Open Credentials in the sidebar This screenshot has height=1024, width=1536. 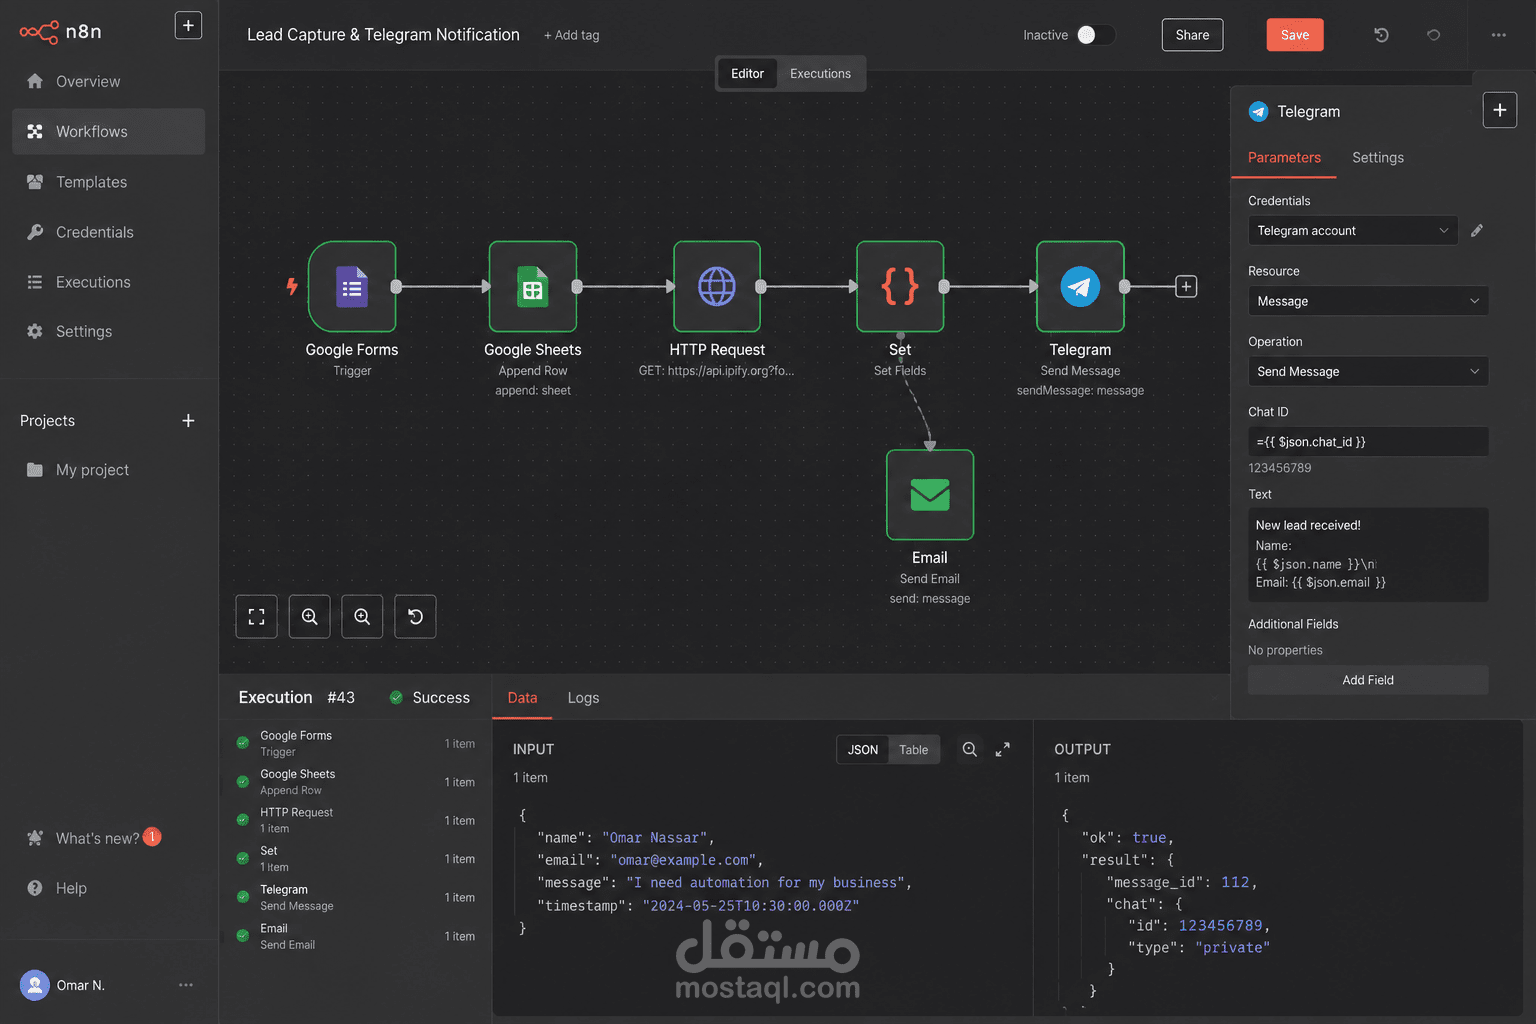tap(108, 232)
